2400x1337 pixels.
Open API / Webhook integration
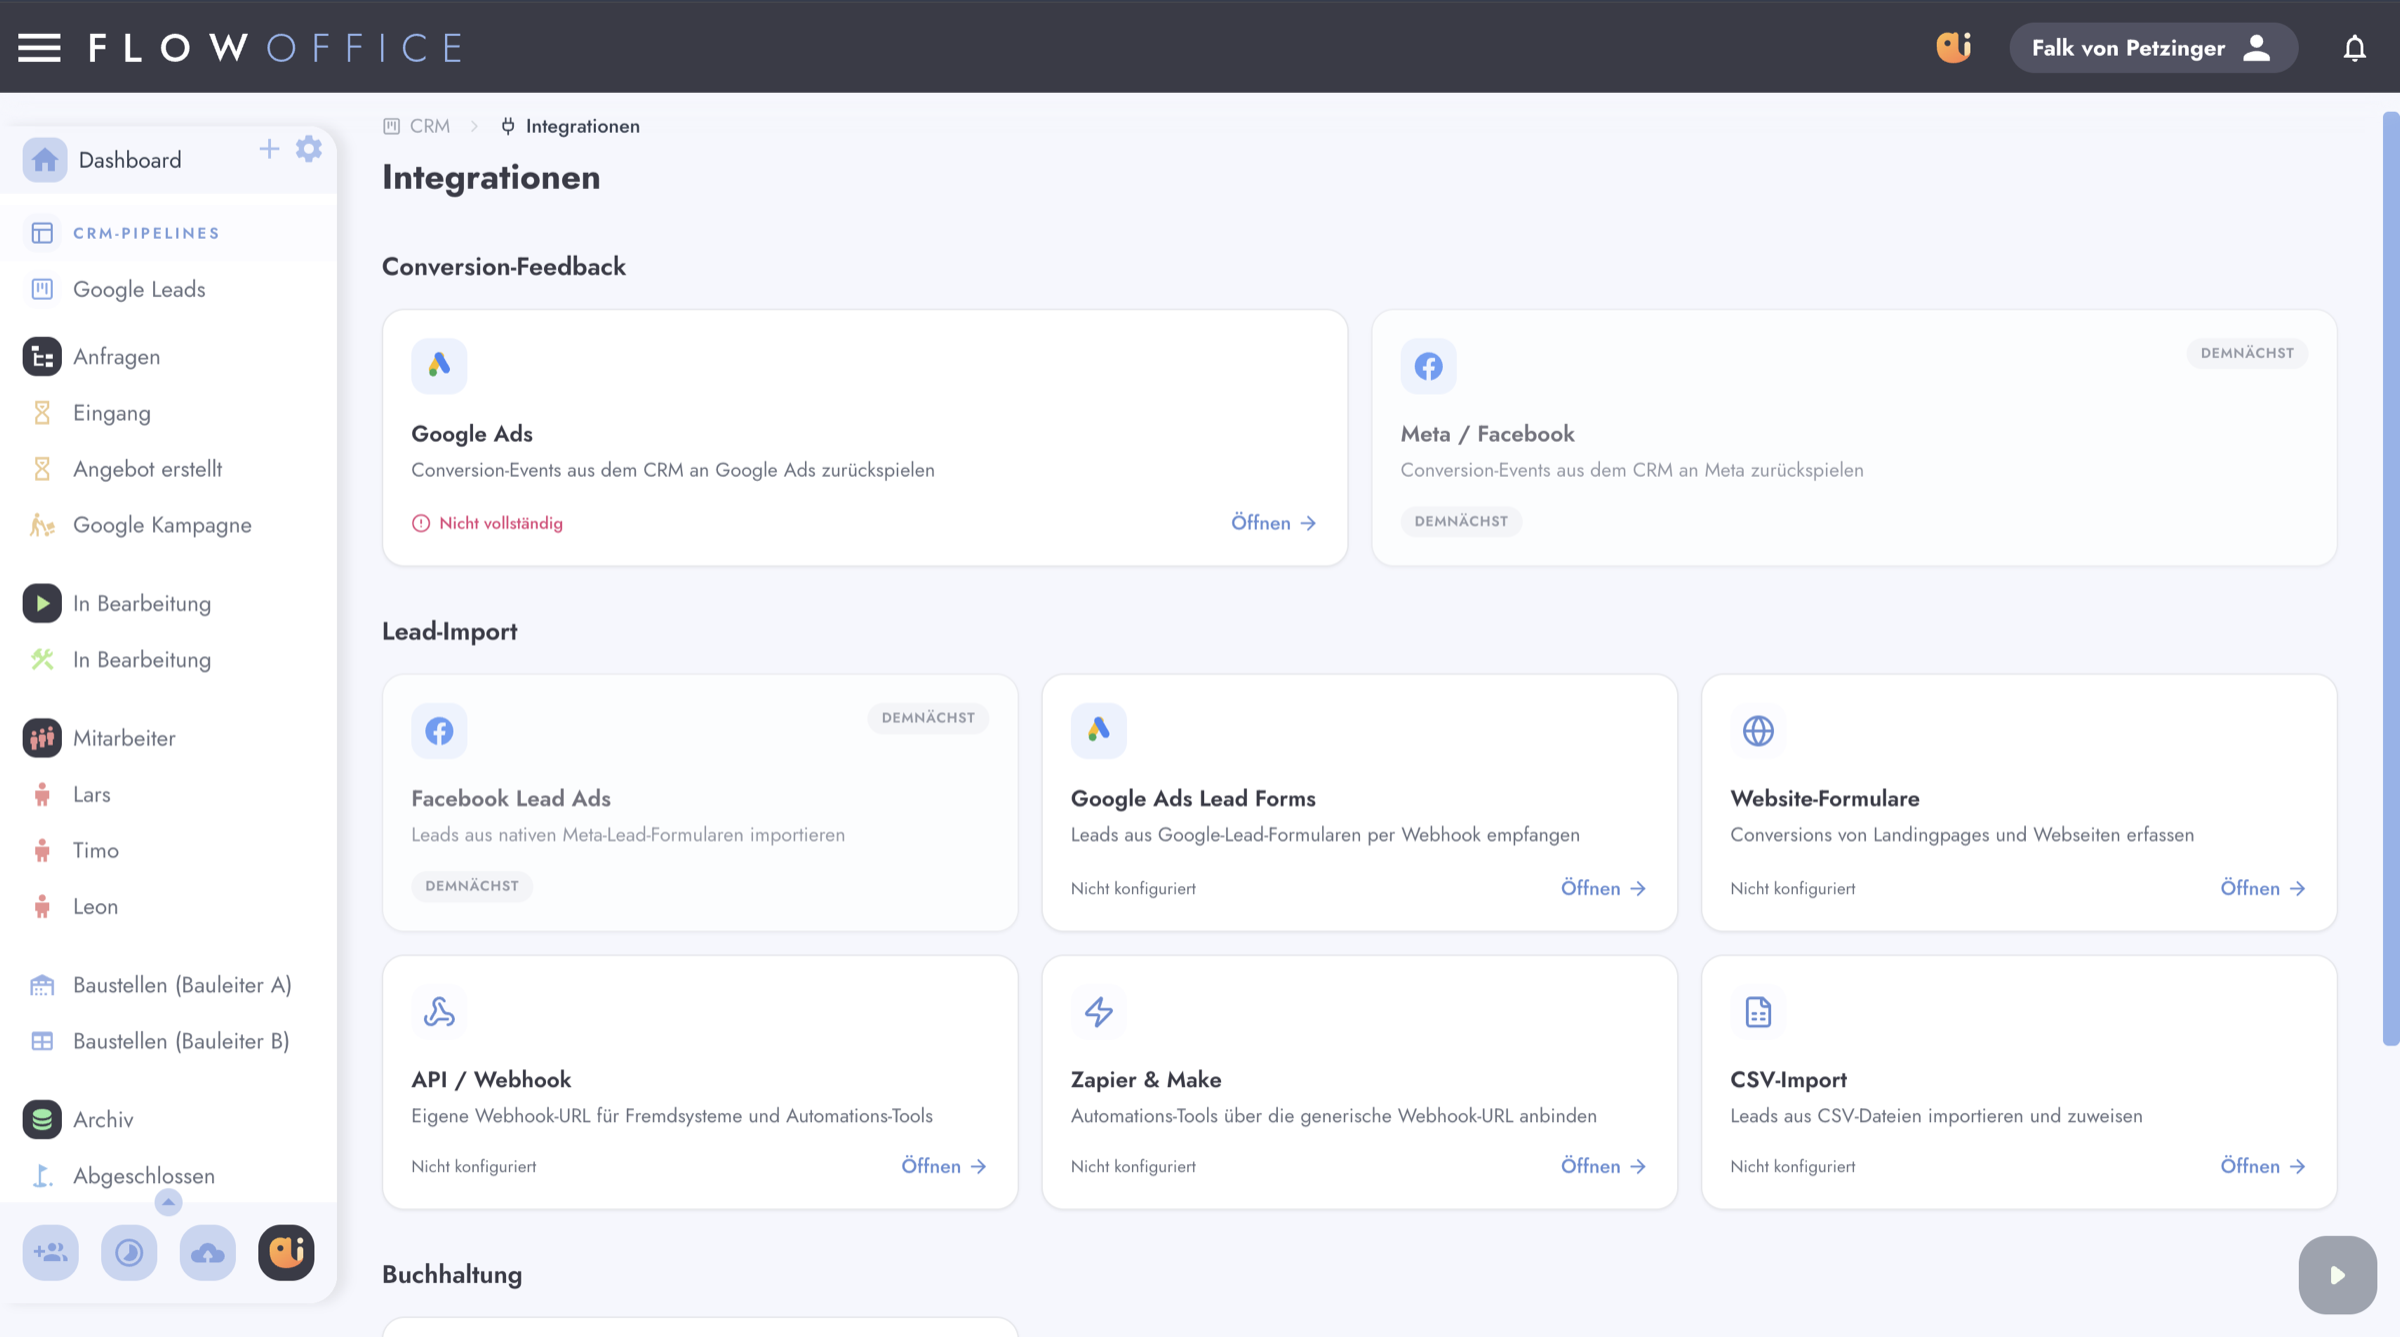(944, 1166)
